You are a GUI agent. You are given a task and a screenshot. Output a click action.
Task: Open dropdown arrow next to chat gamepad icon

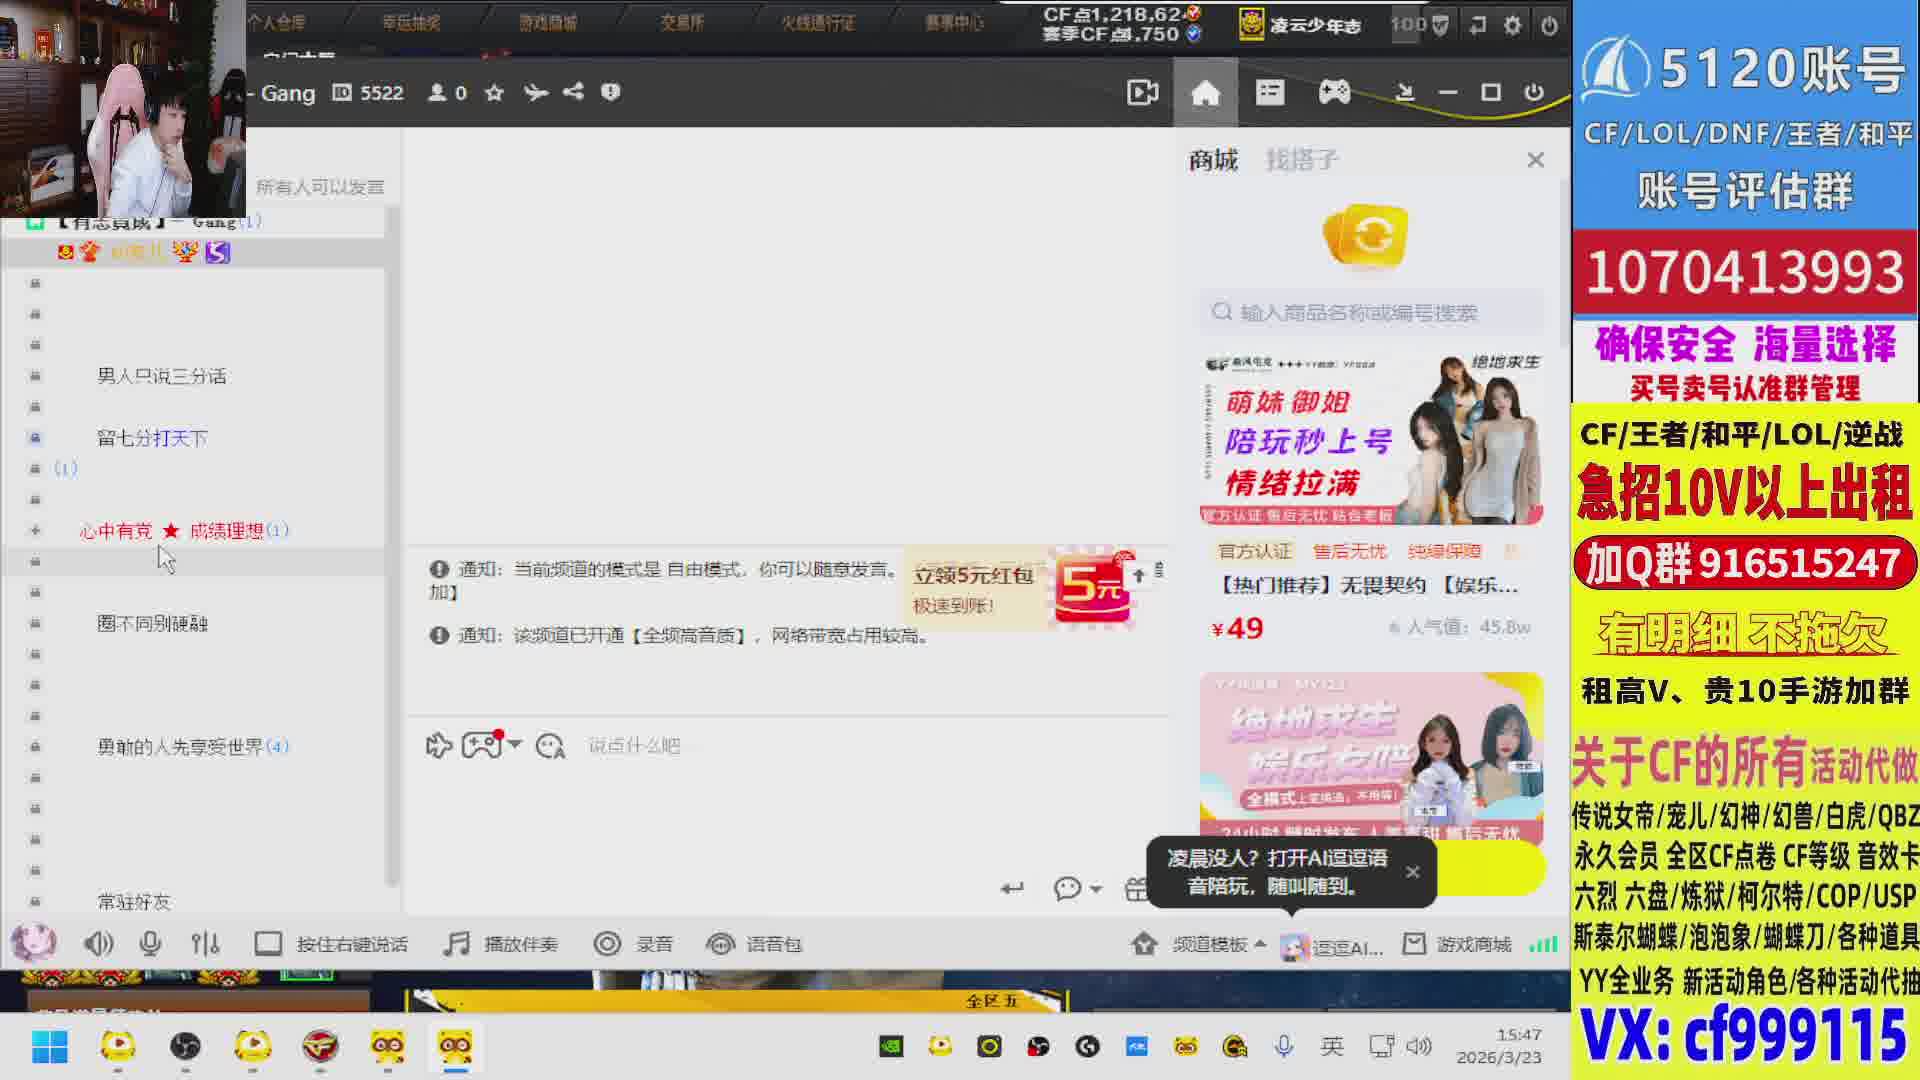pyautogui.click(x=515, y=744)
